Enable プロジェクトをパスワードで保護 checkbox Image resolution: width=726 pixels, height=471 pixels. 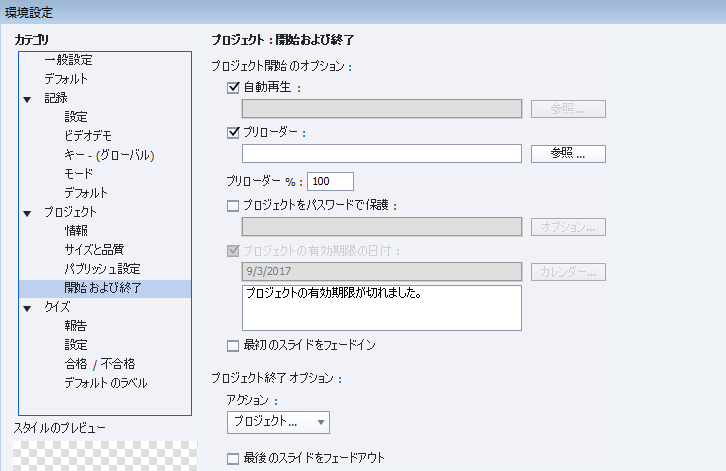234,206
